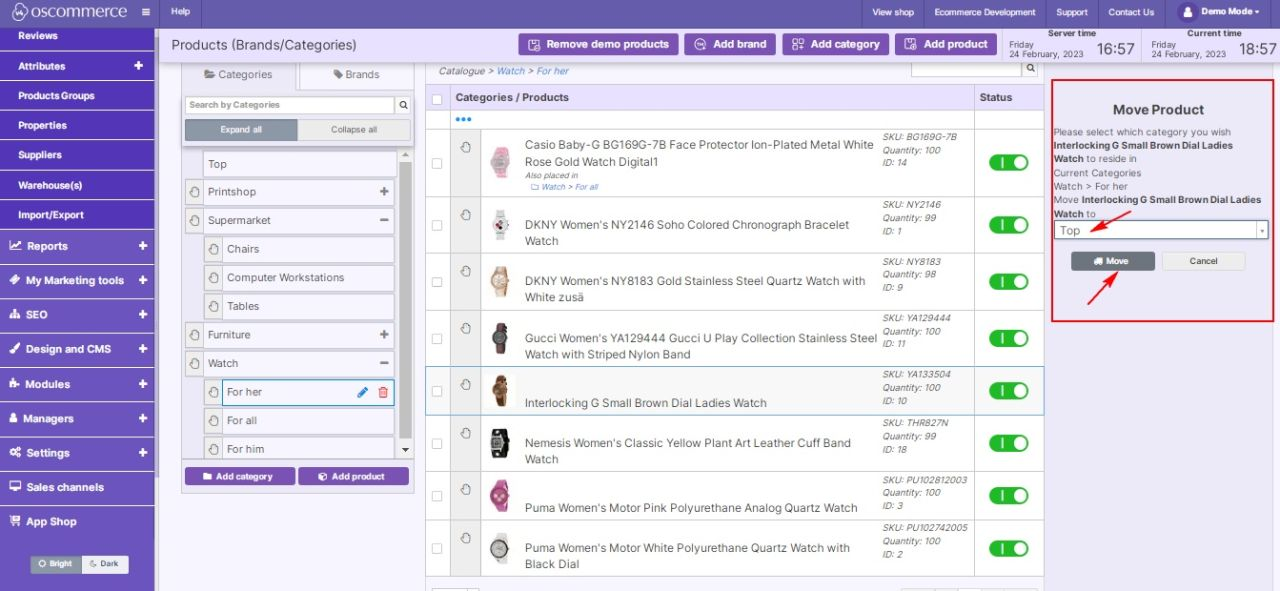Click the drag handle of Gucci YA129444 product

click(466, 328)
